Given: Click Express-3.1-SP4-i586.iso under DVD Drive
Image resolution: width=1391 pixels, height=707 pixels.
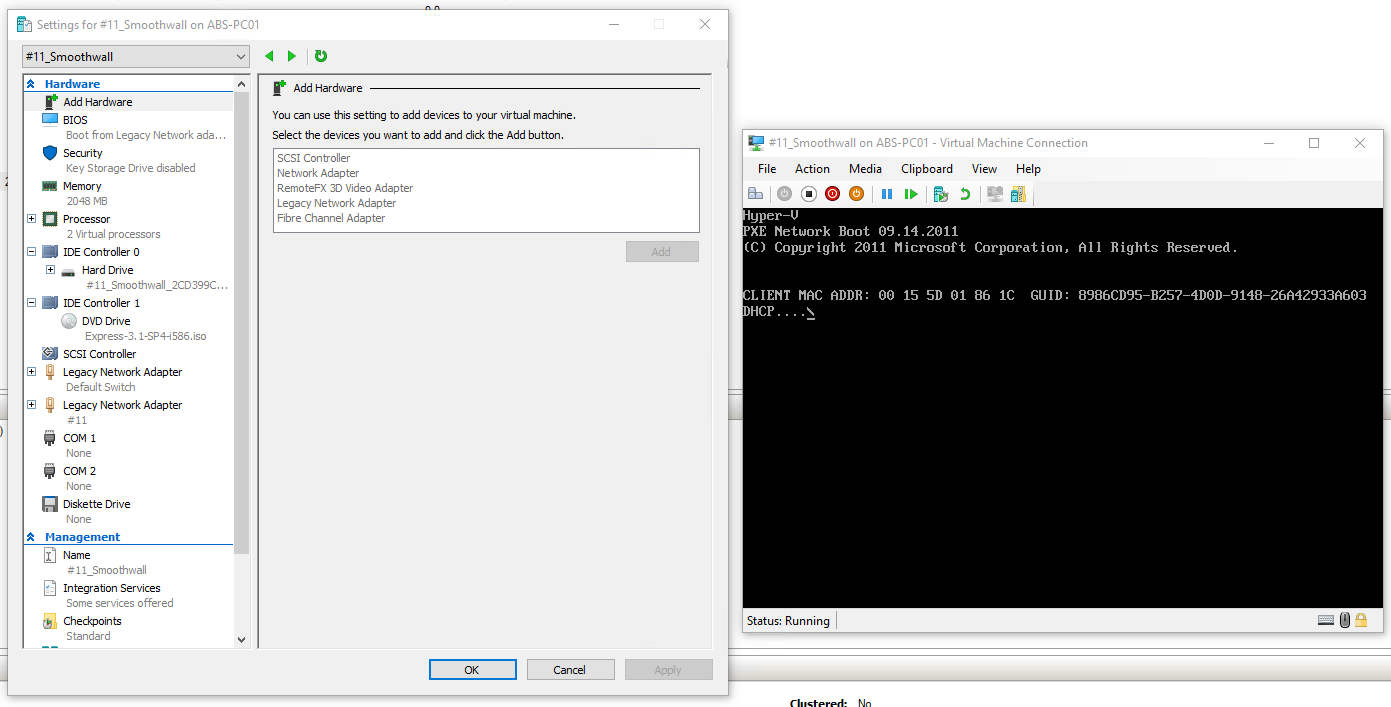Looking at the screenshot, I should [146, 336].
